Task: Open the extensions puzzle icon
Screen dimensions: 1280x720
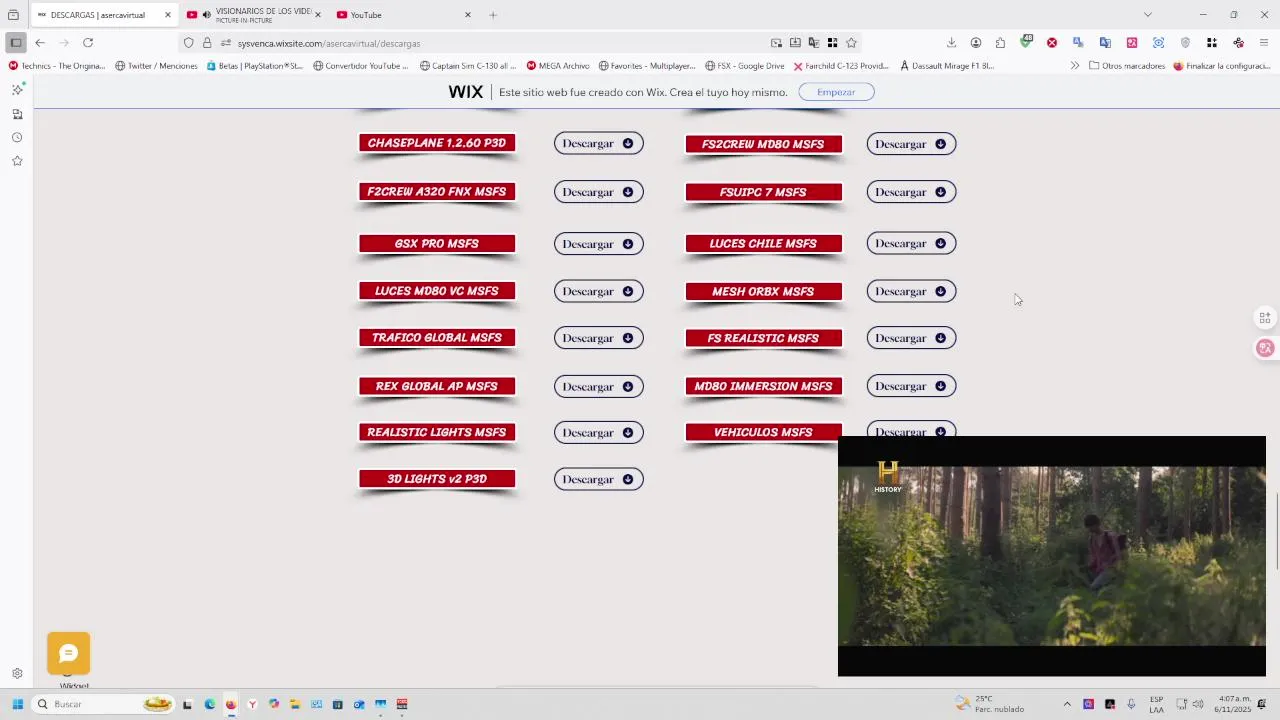Action: click(x=1000, y=43)
